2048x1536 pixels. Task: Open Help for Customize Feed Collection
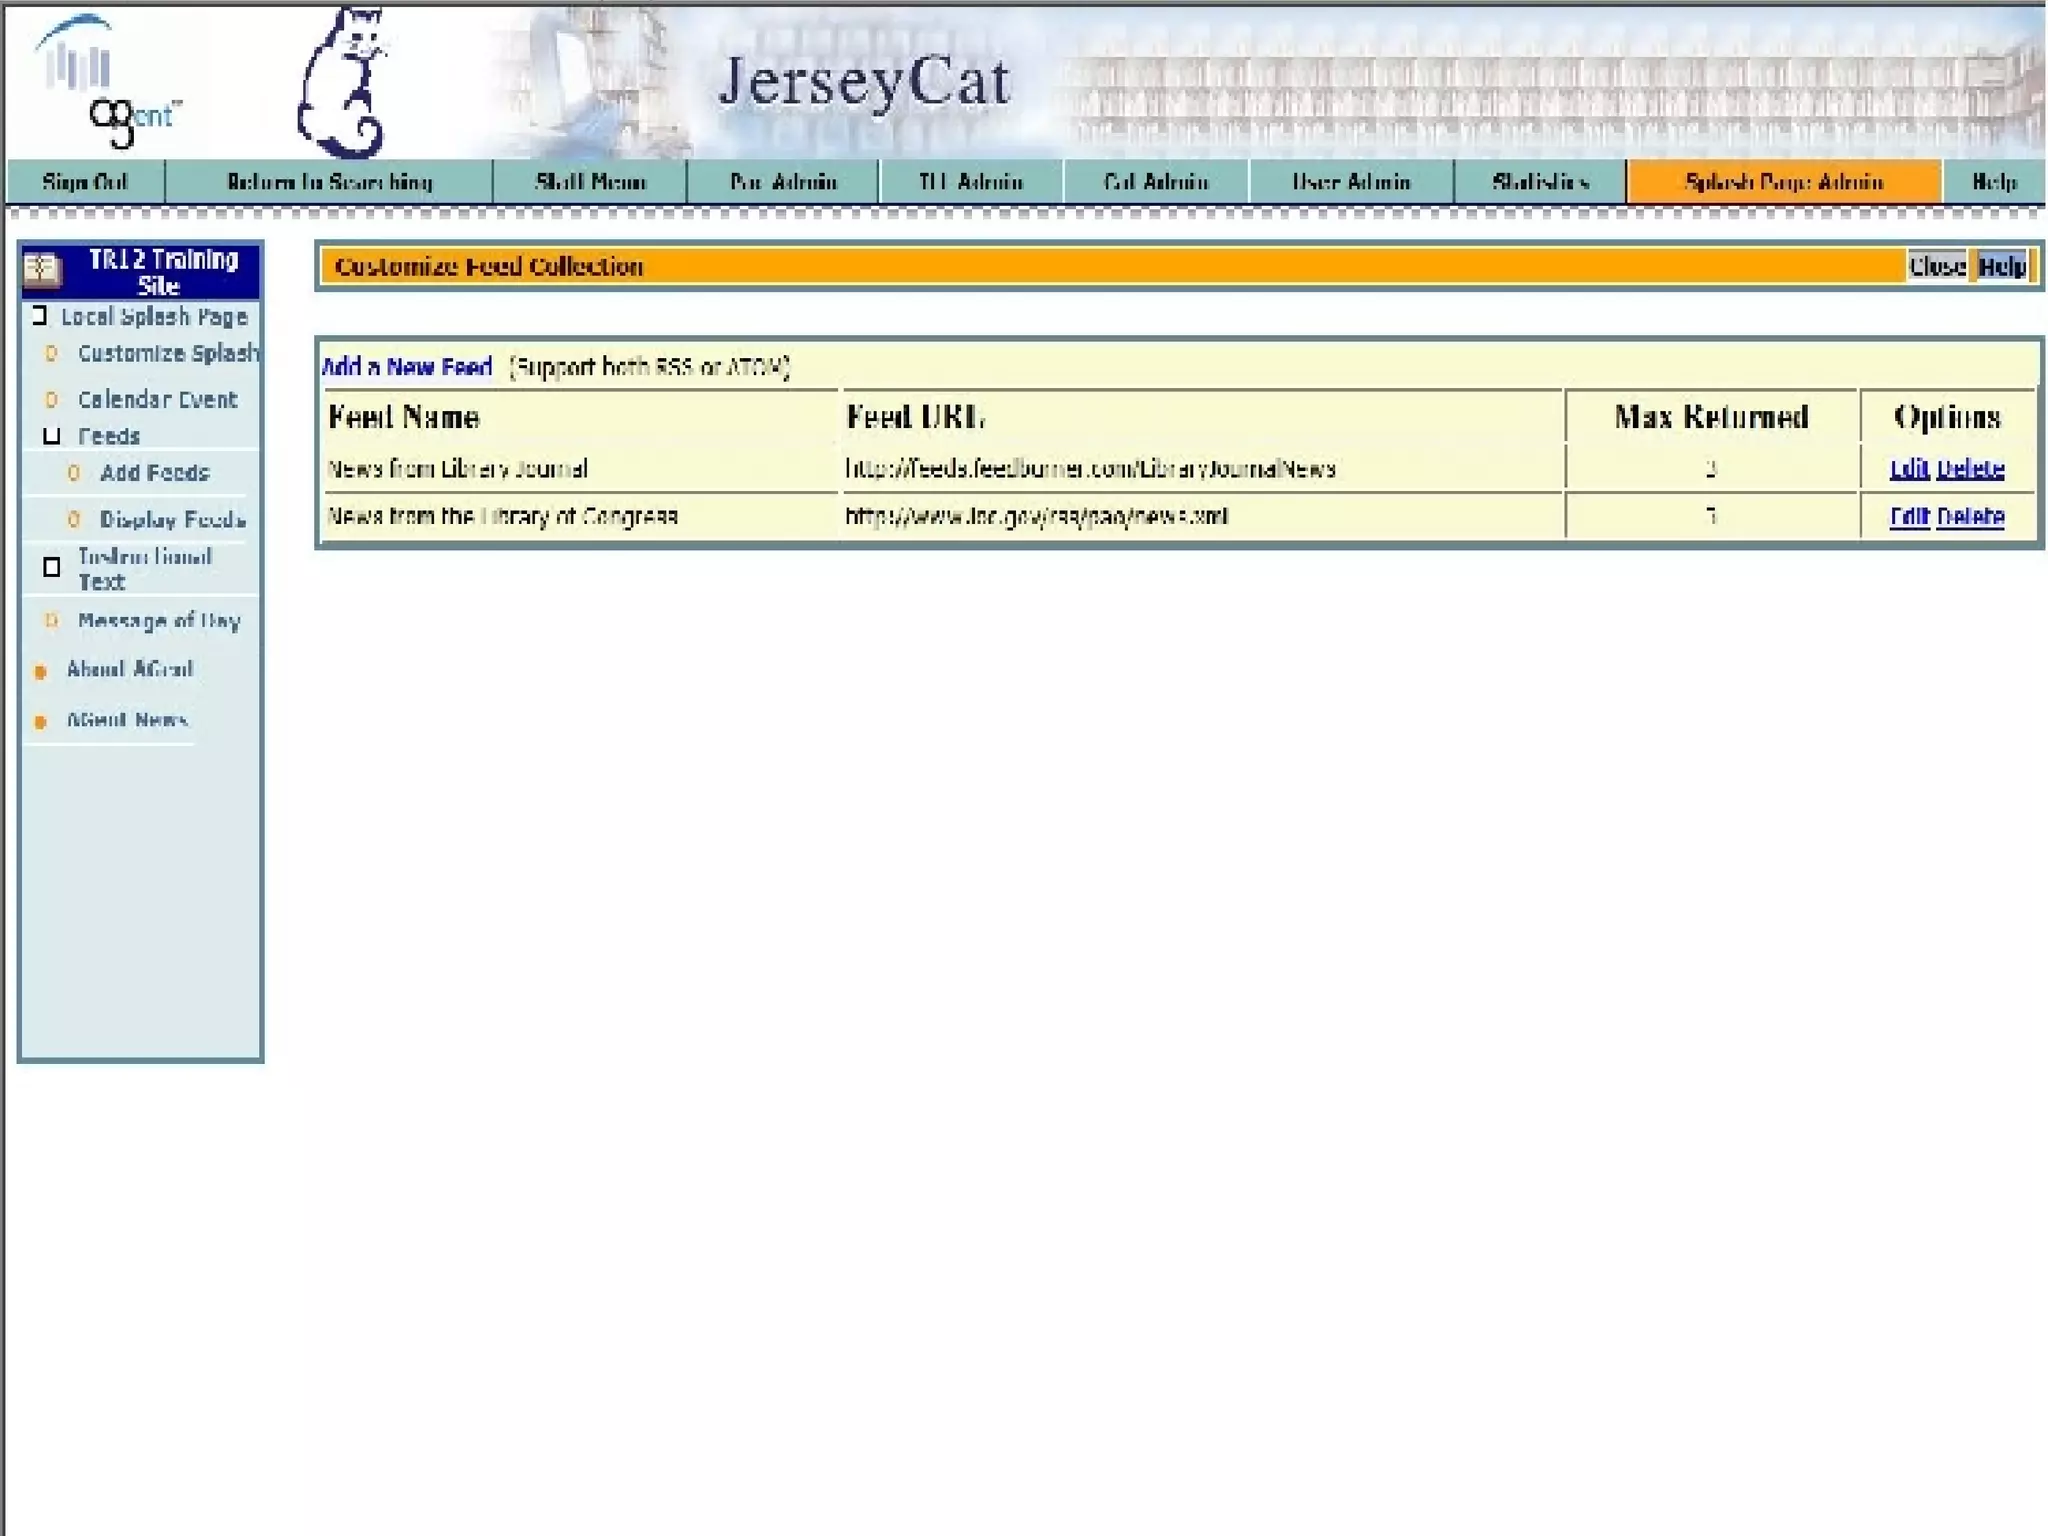click(x=2002, y=266)
